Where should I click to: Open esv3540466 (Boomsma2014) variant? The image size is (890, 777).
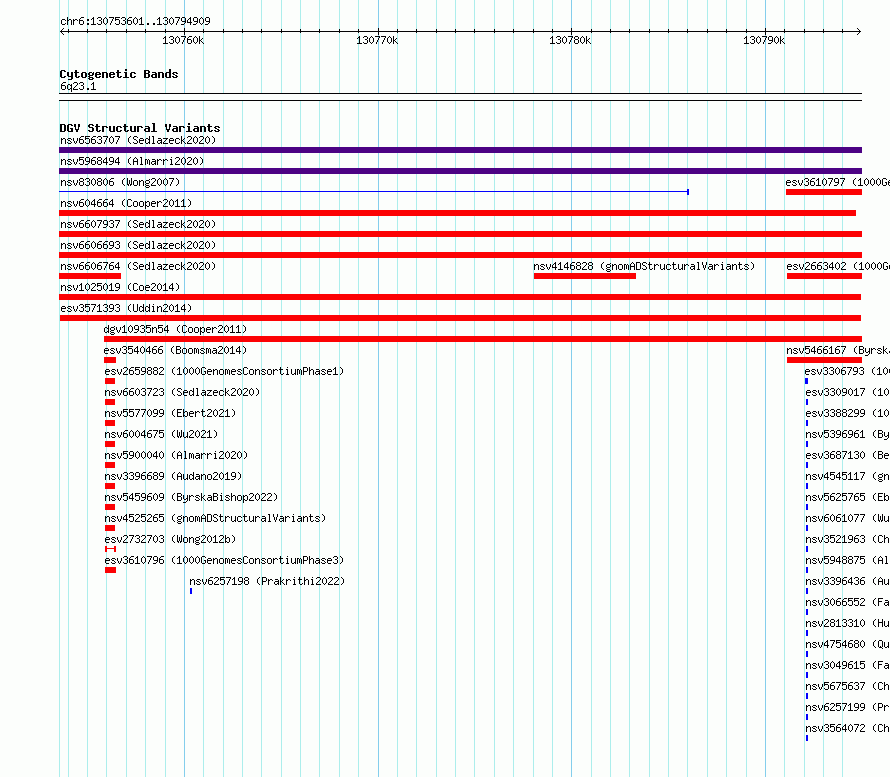click(x=175, y=350)
